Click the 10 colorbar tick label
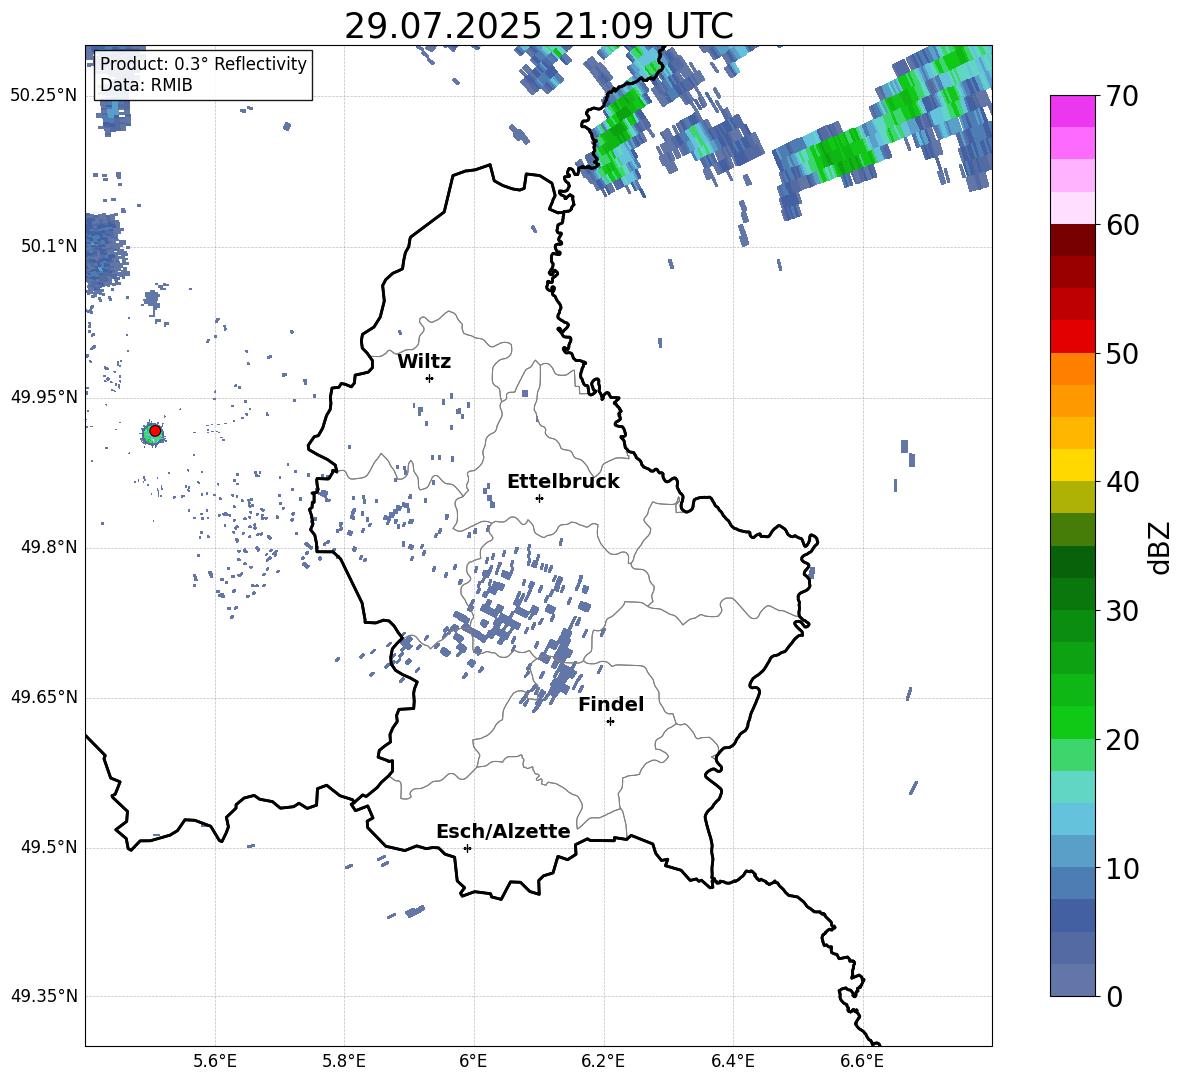 coord(1122,868)
